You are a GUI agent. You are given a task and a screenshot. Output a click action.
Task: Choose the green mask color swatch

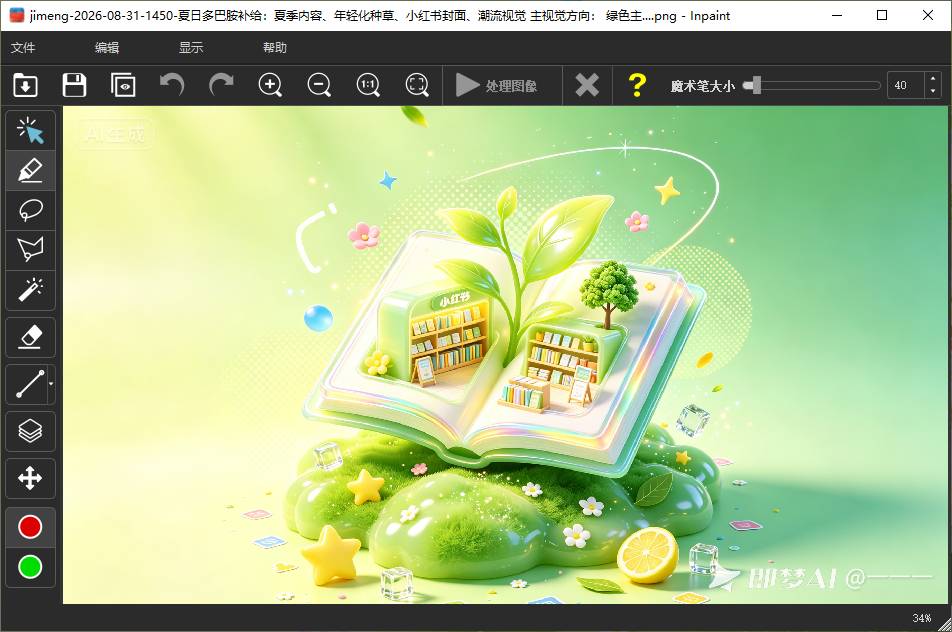pyautogui.click(x=30, y=567)
